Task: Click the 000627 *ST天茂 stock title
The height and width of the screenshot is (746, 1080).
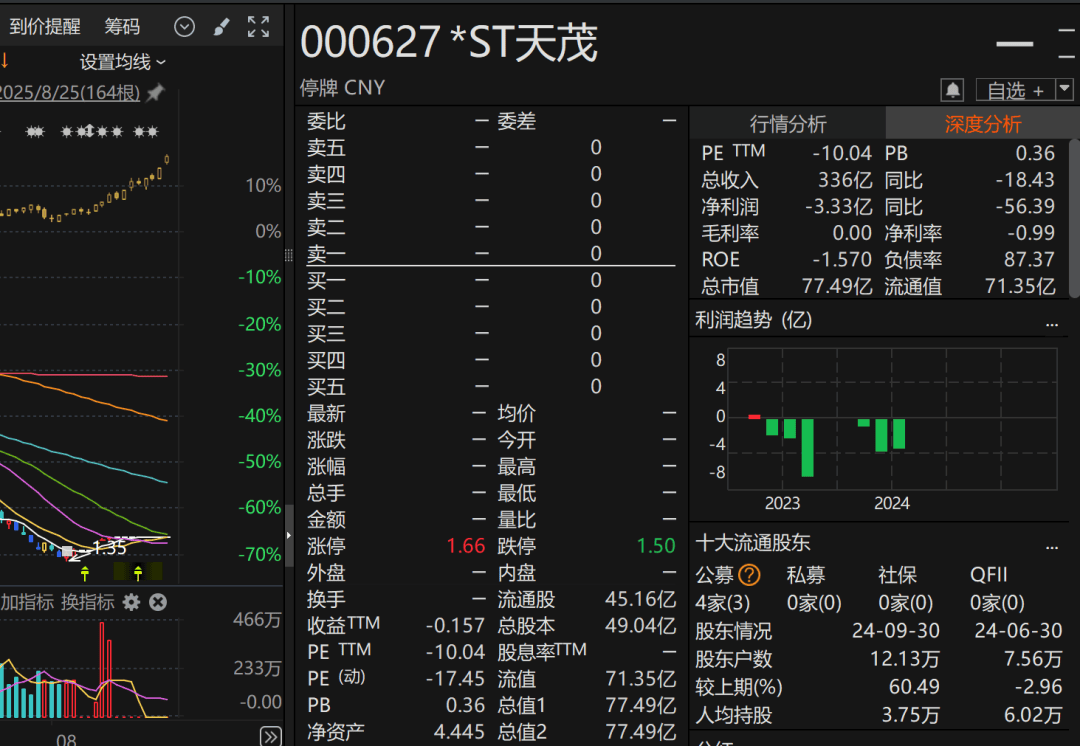Action: [449, 42]
